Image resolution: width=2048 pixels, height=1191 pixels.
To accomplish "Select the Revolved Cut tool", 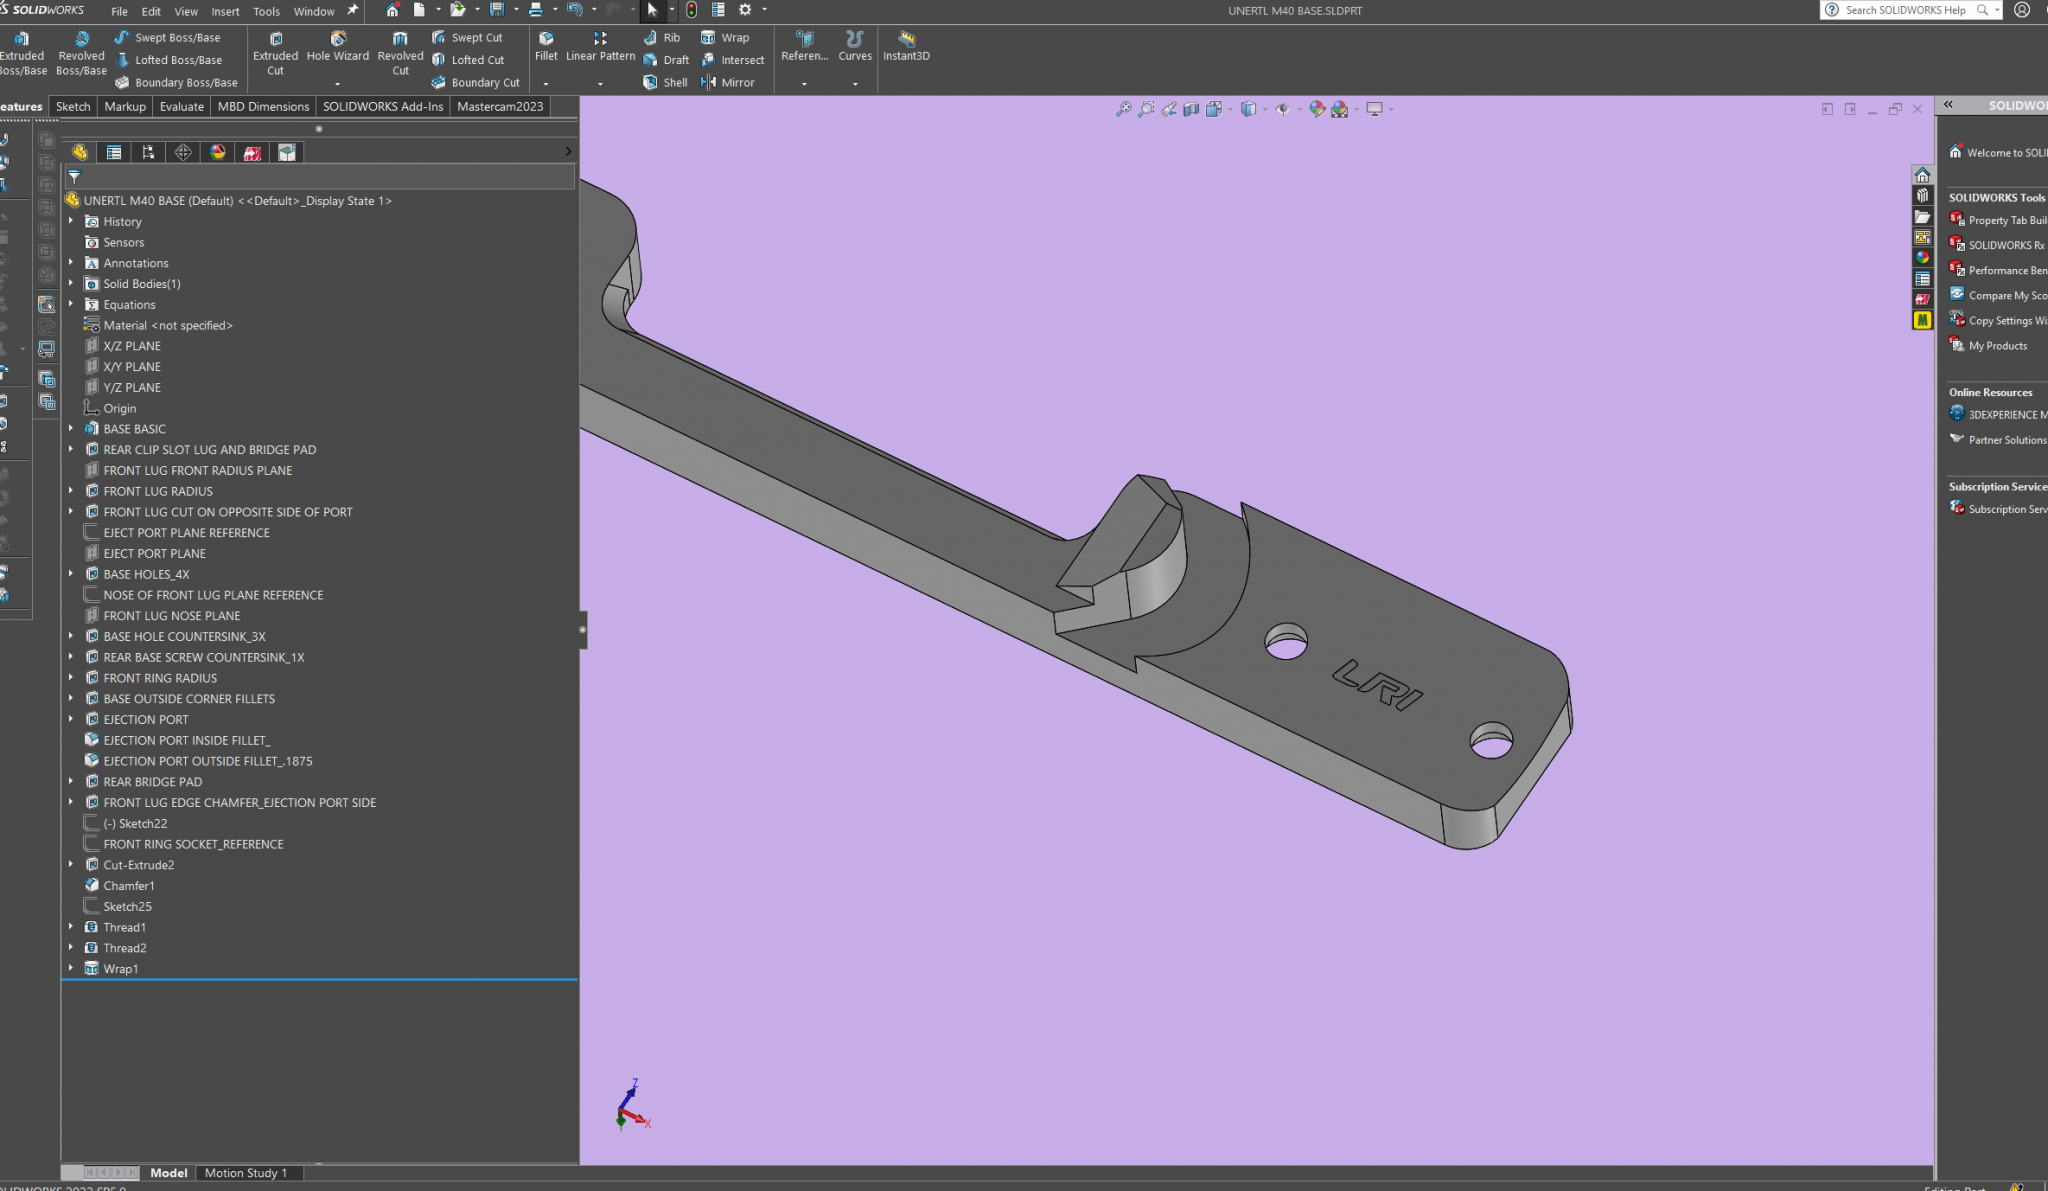I will (x=400, y=54).
